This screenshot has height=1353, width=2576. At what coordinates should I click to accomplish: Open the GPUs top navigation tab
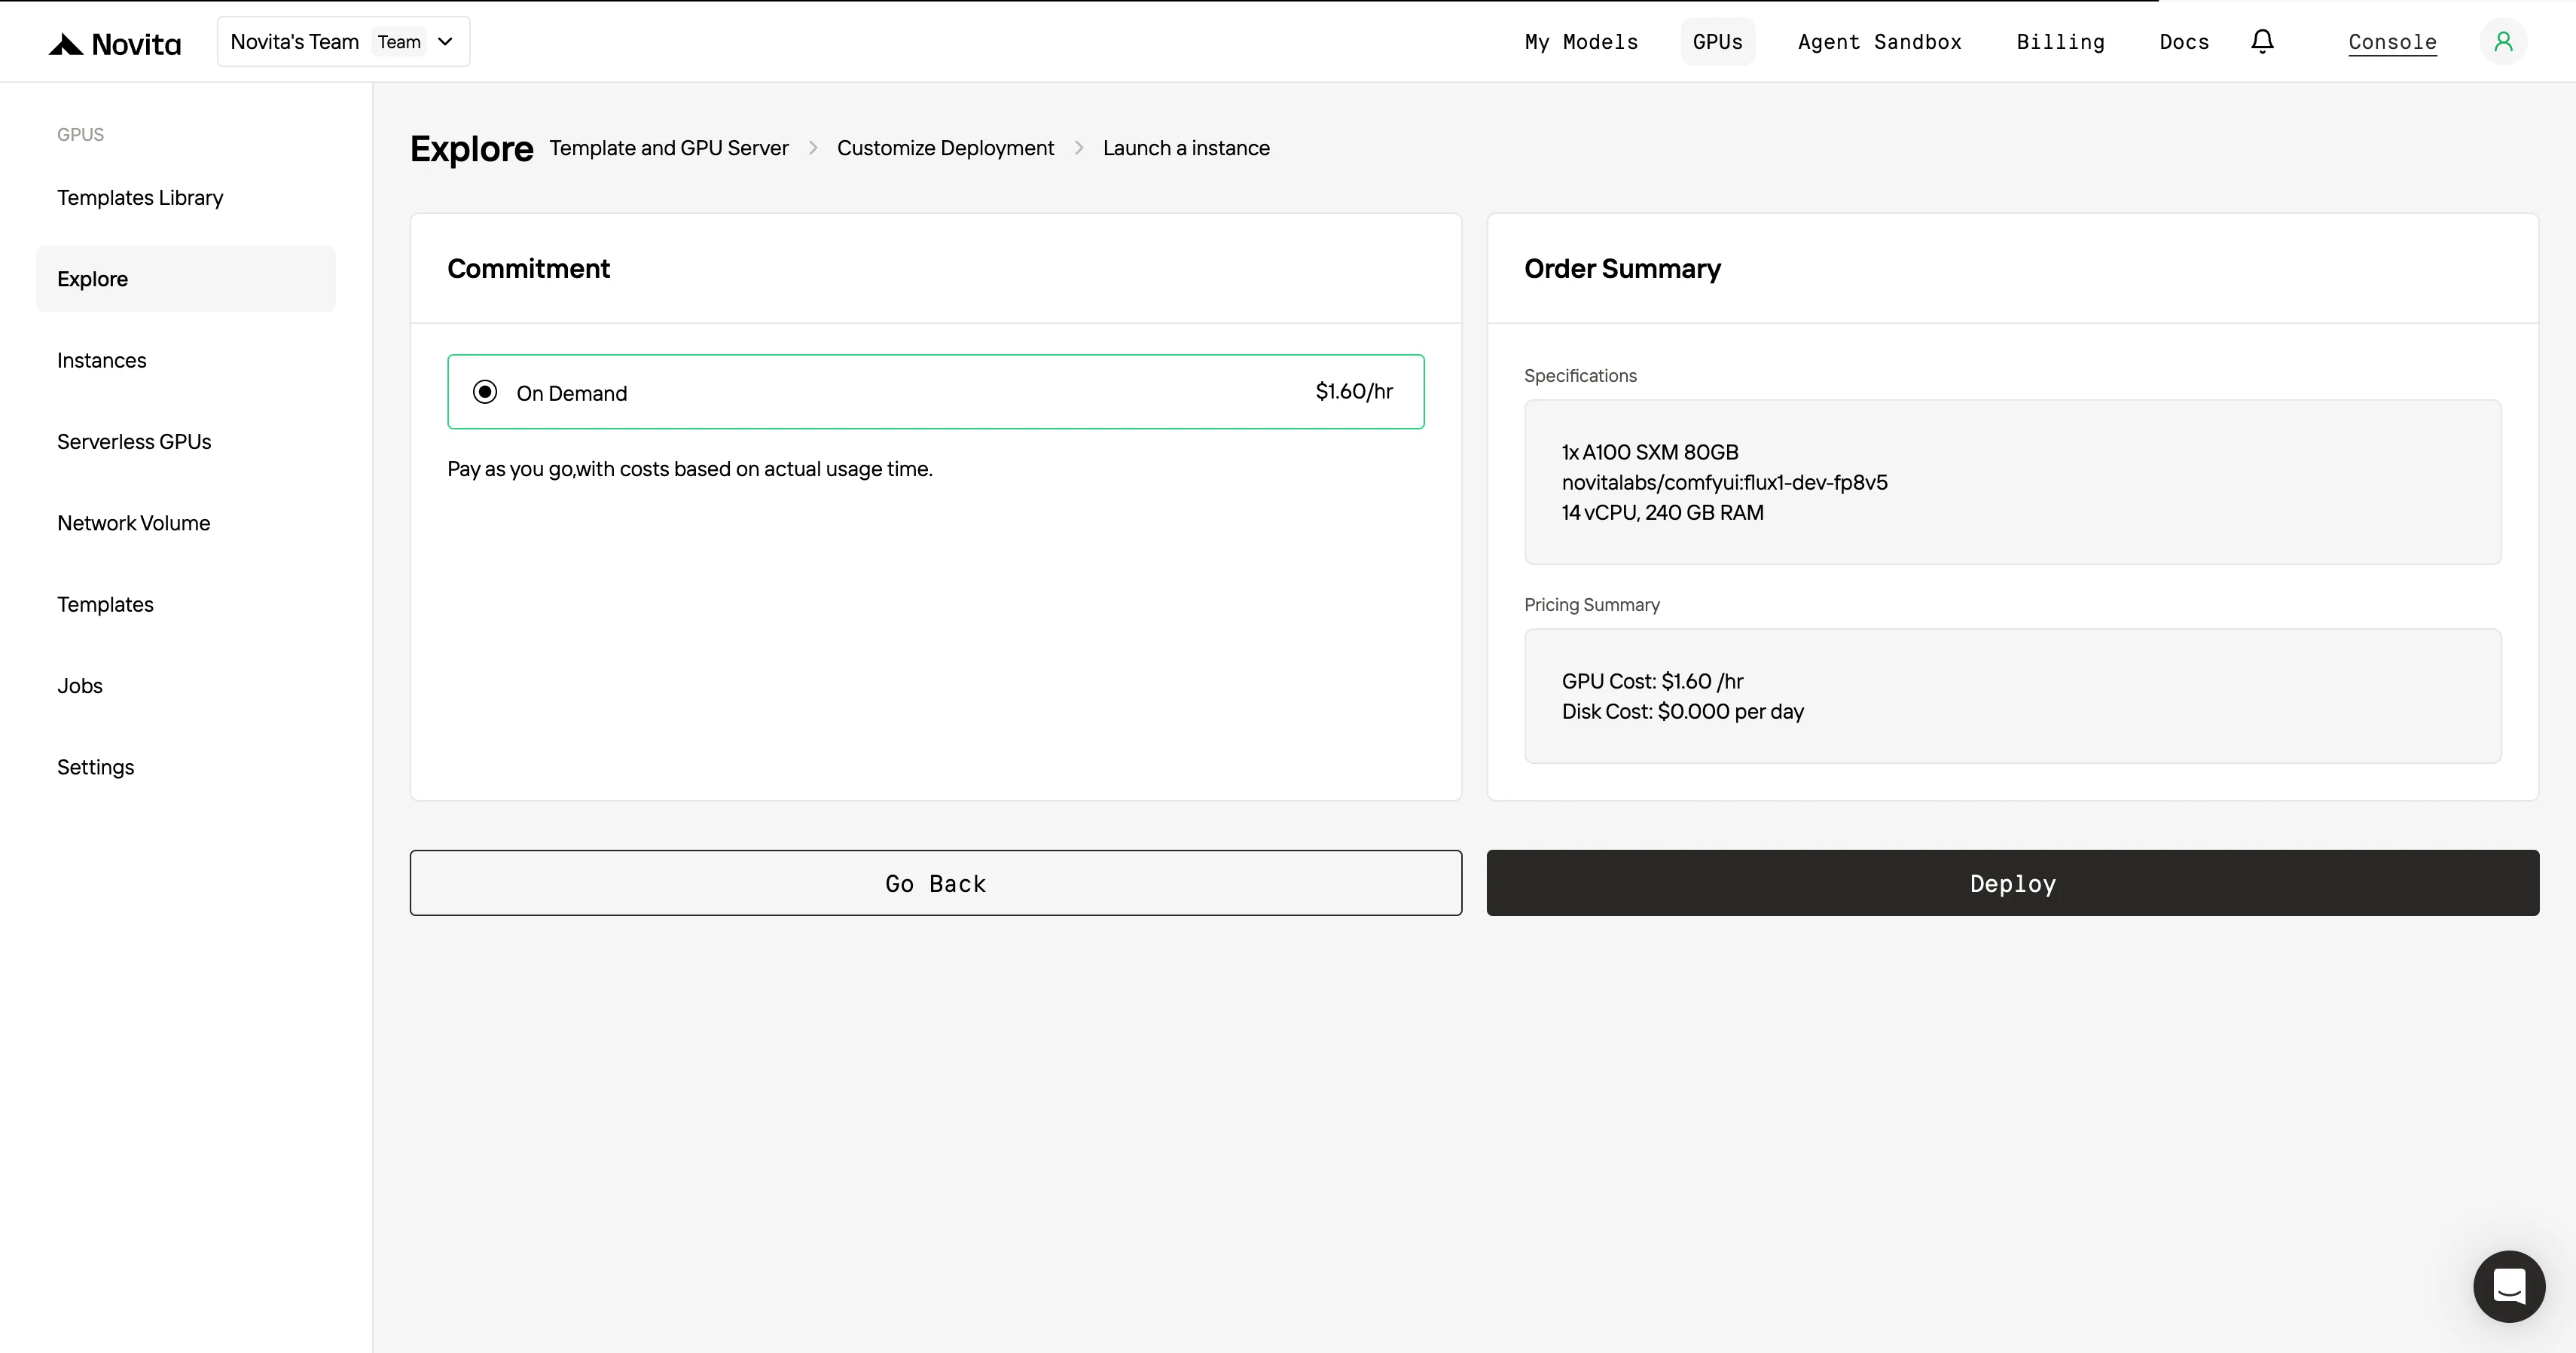(x=1717, y=42)
